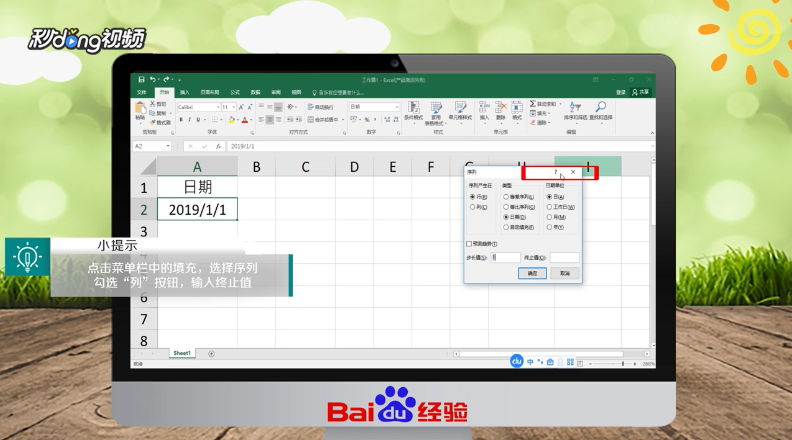Open Format as Table icon
This screenshot has width=792, height=440.
tap(436, 107)
